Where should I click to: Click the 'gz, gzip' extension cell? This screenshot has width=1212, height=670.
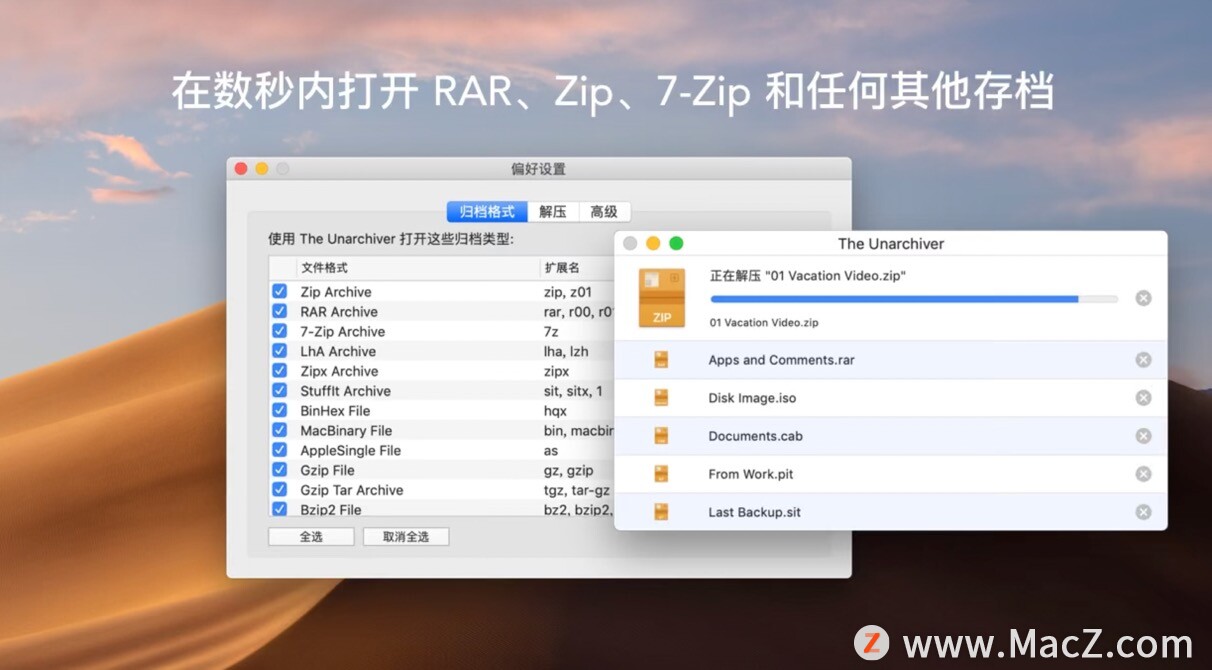click(568, 470)
